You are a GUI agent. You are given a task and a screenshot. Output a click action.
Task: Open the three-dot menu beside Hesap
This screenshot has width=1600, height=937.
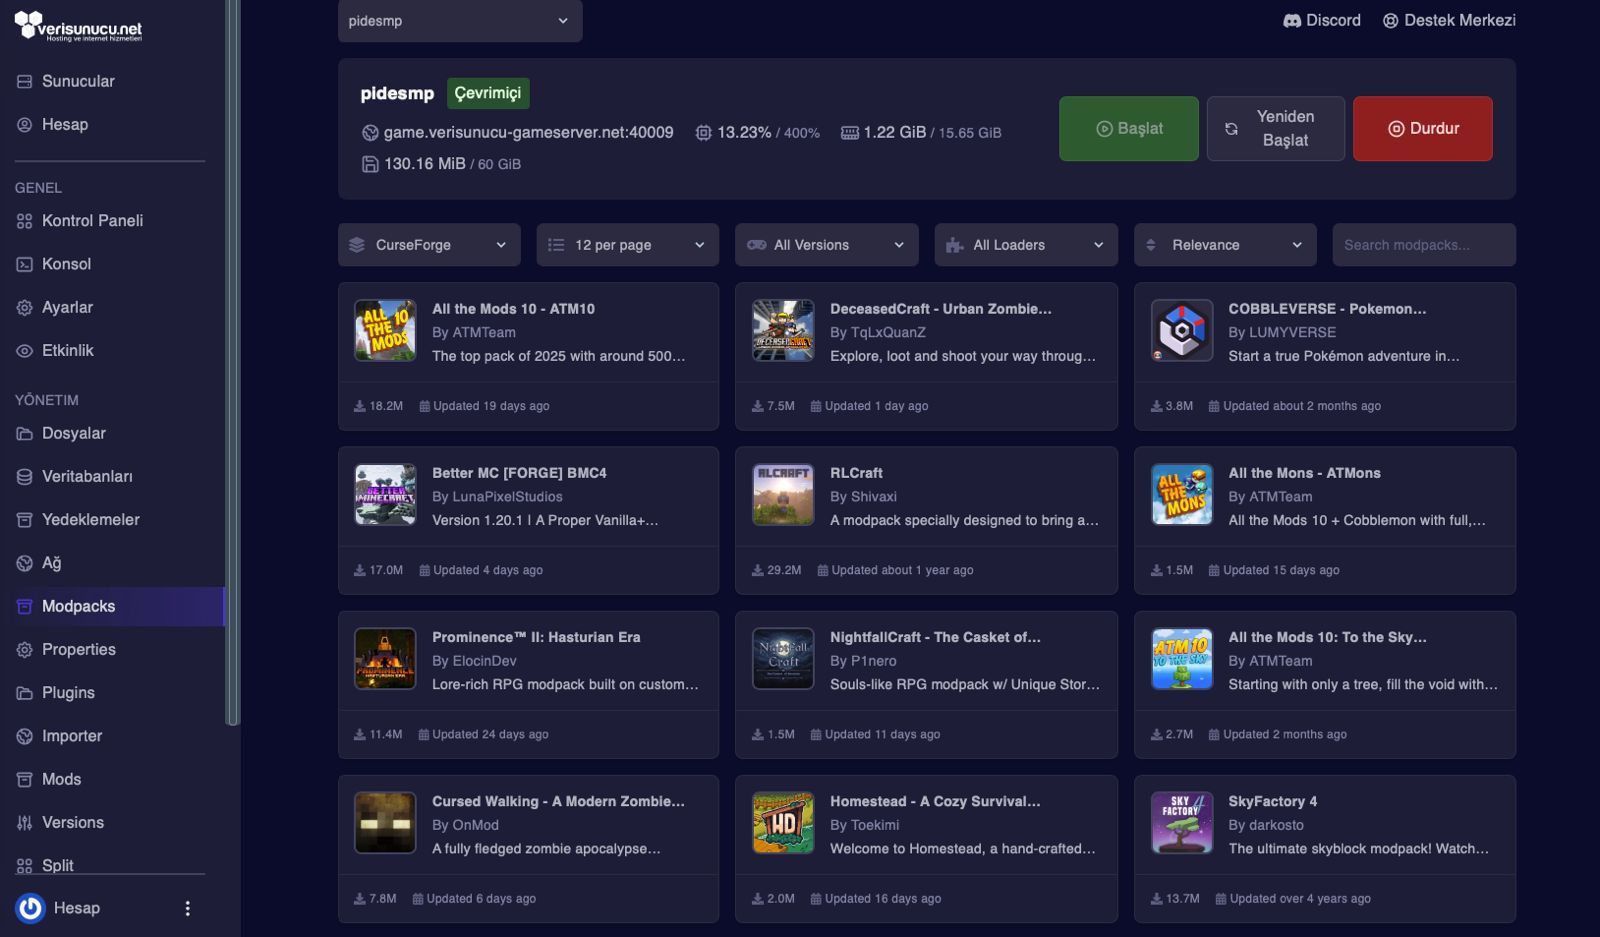187,908
